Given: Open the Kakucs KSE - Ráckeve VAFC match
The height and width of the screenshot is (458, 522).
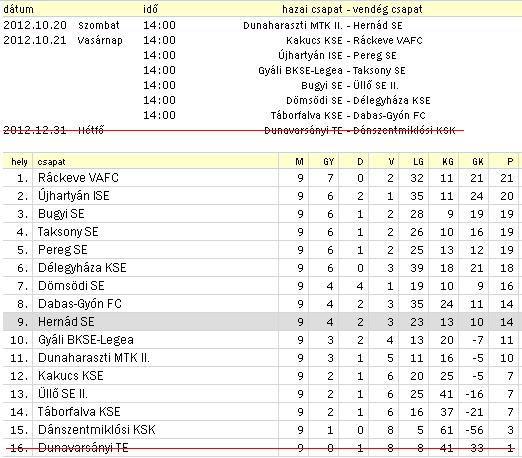Looking at the screenshot, I should [354, 41].
